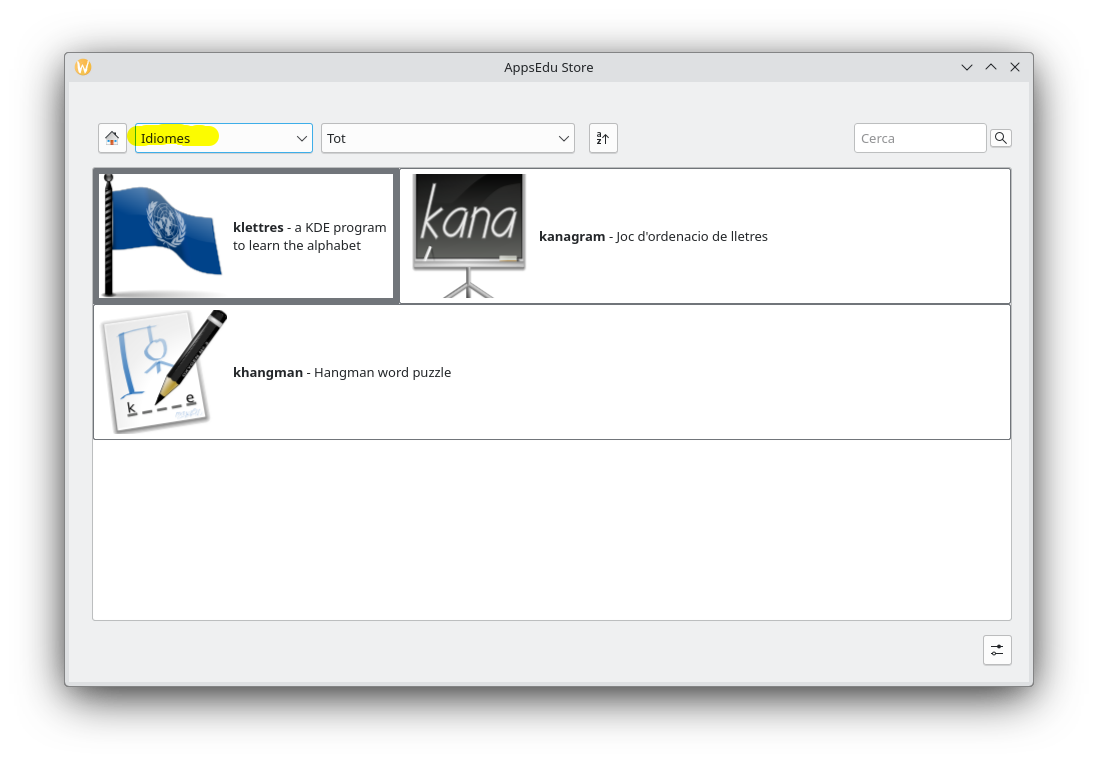Open the Idiomes category dropdown

(223, 138)
